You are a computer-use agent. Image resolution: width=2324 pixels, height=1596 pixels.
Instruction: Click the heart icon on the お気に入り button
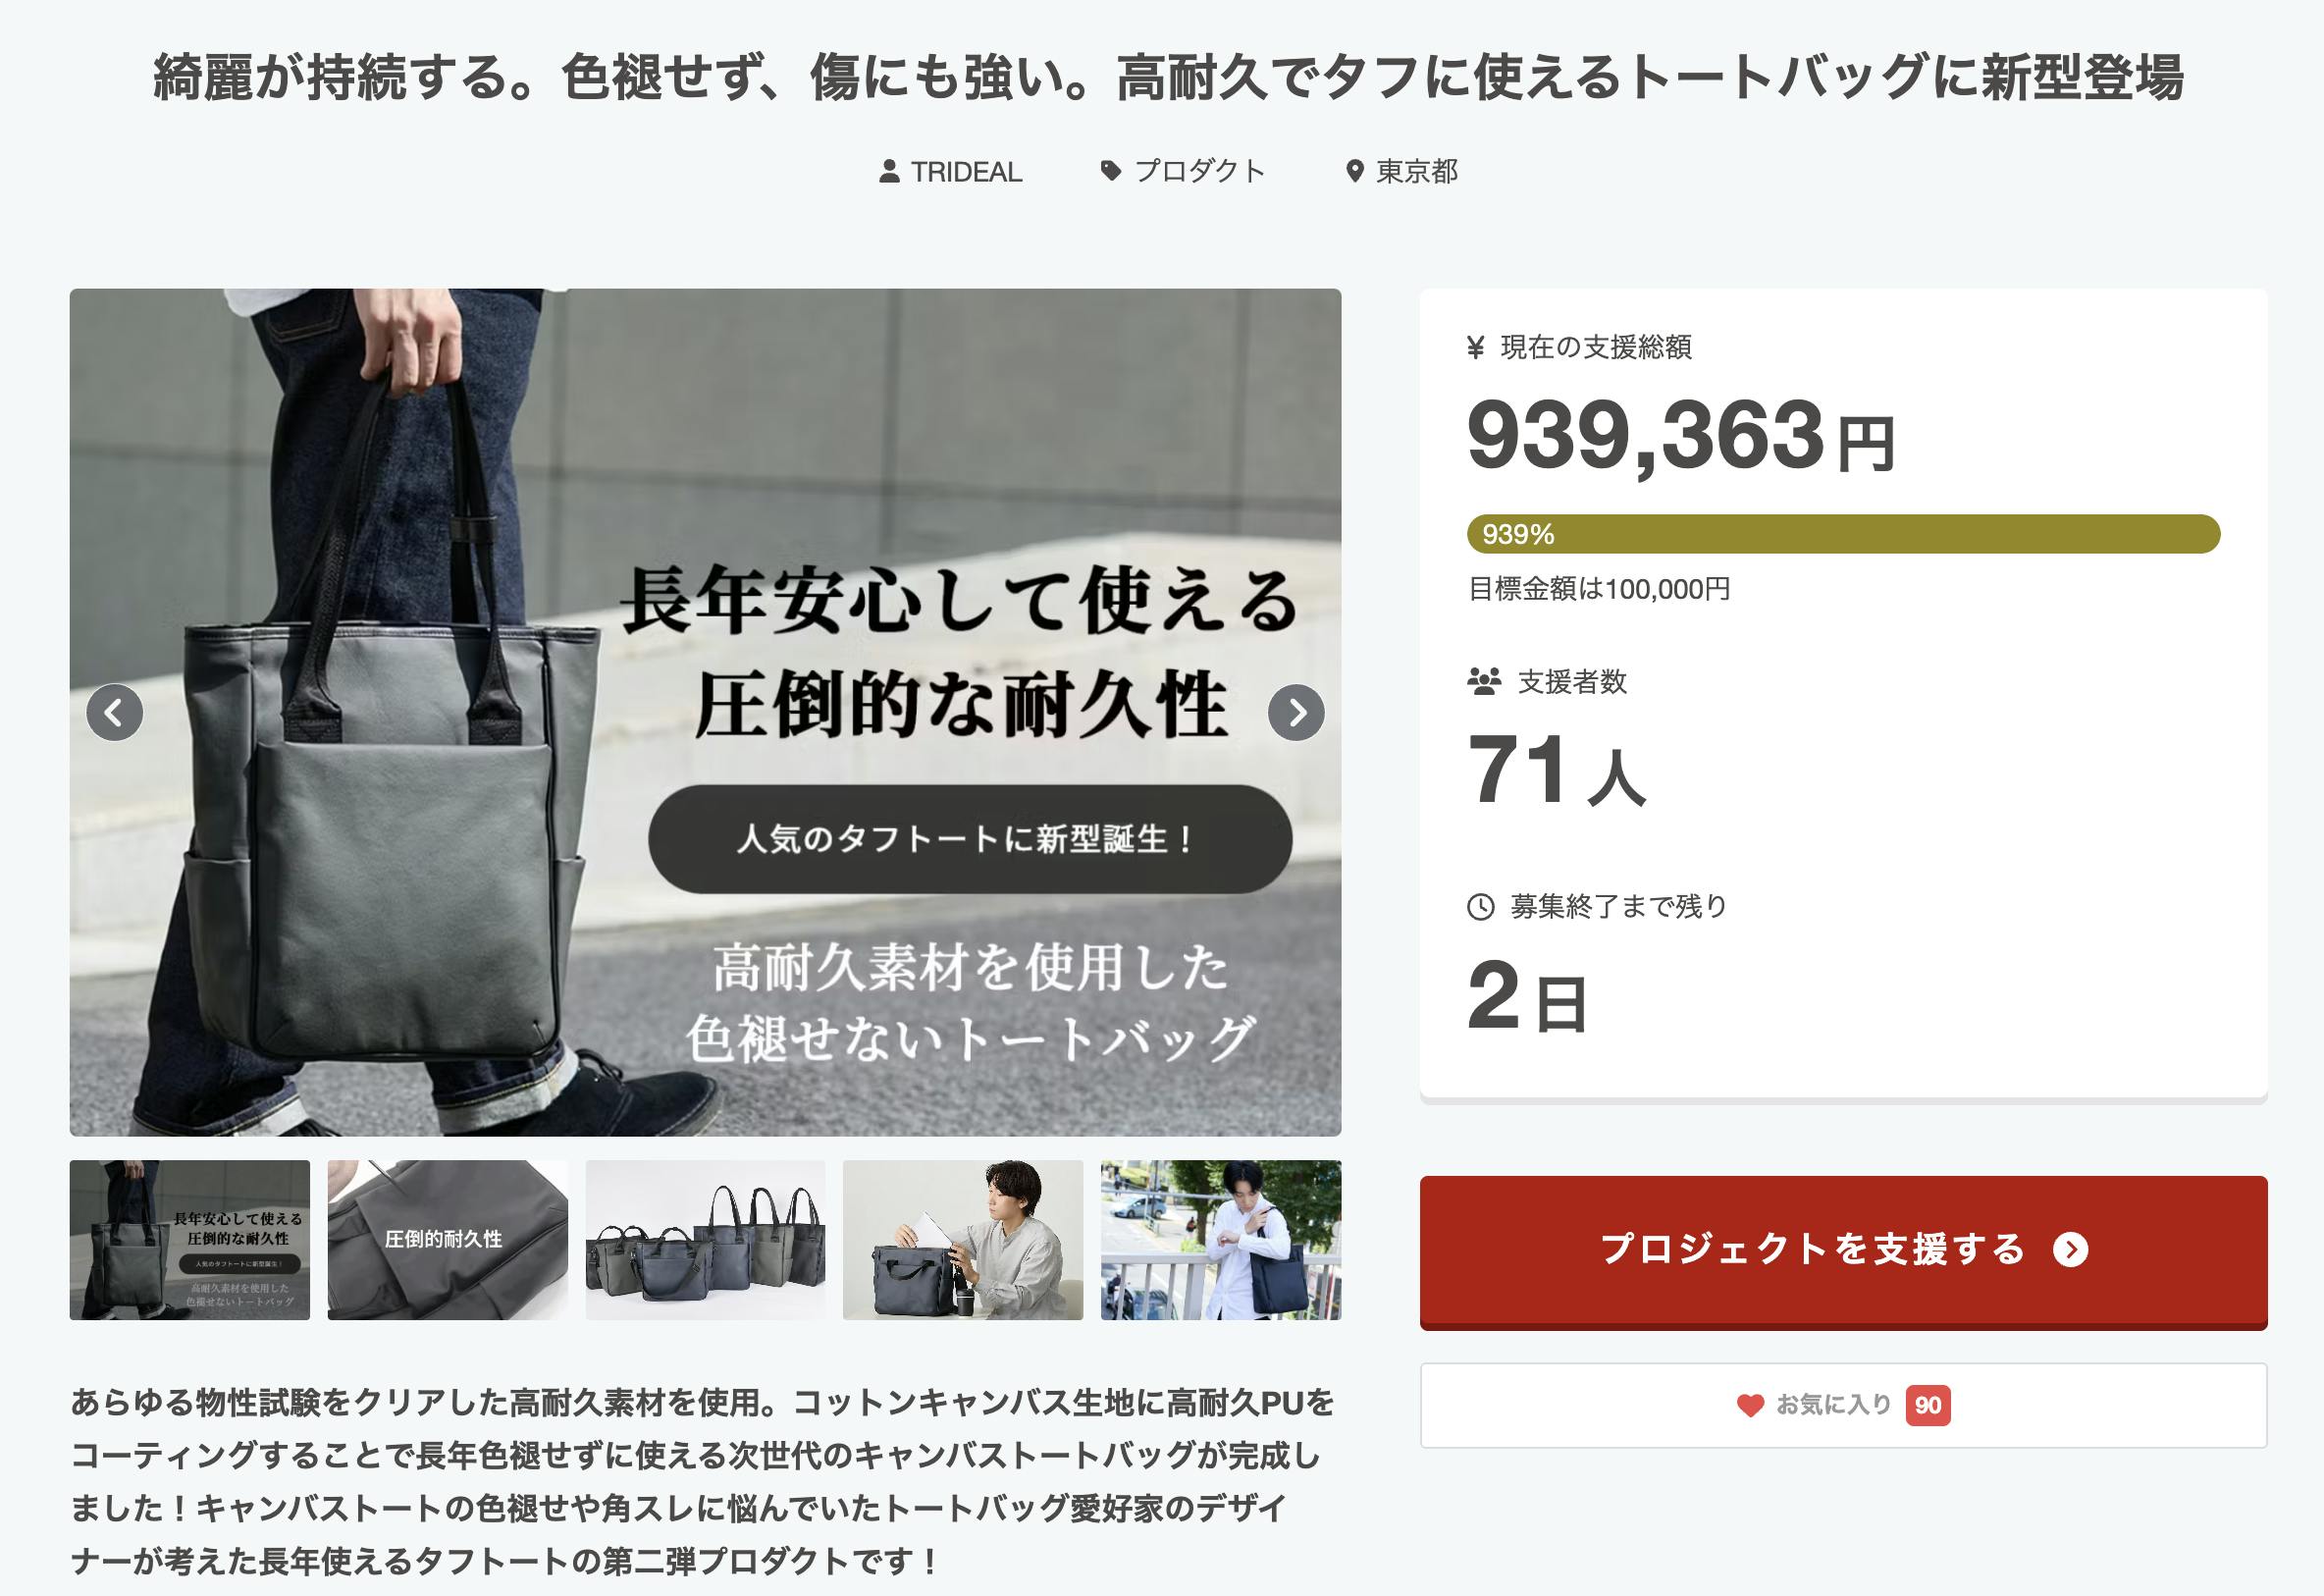click(1750, 1405)
